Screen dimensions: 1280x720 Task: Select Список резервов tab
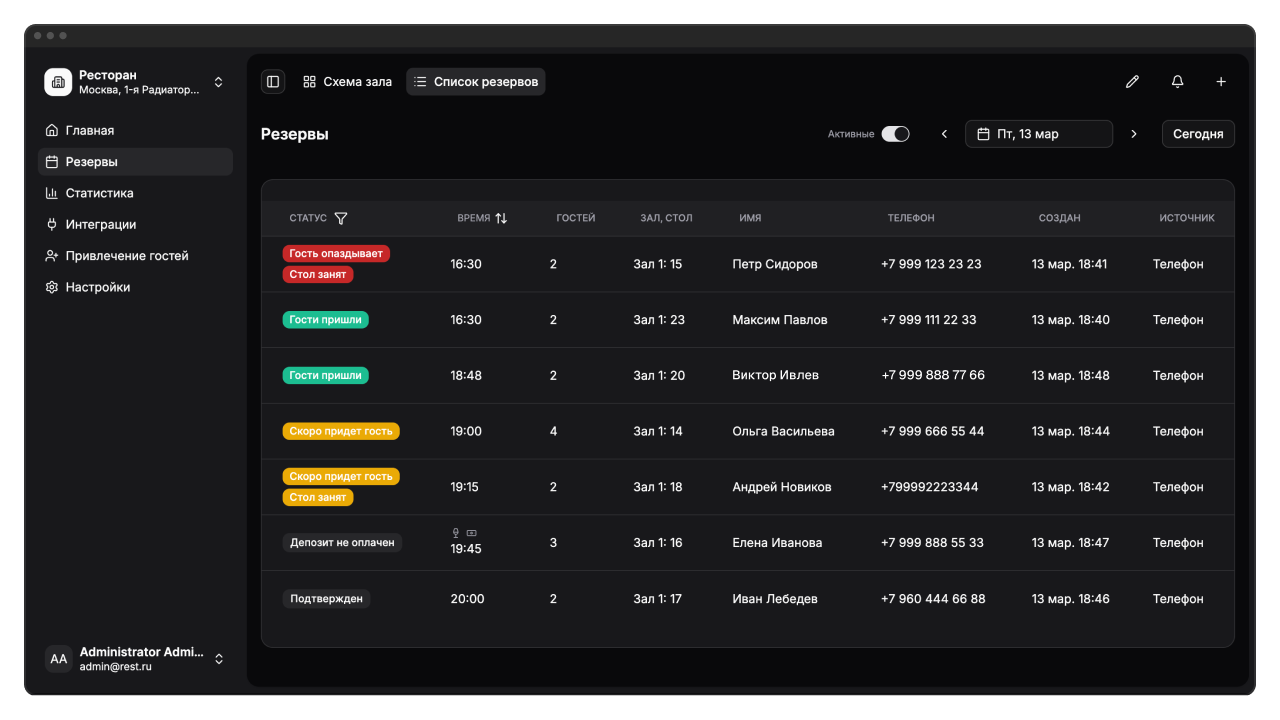tap(476, 82)
